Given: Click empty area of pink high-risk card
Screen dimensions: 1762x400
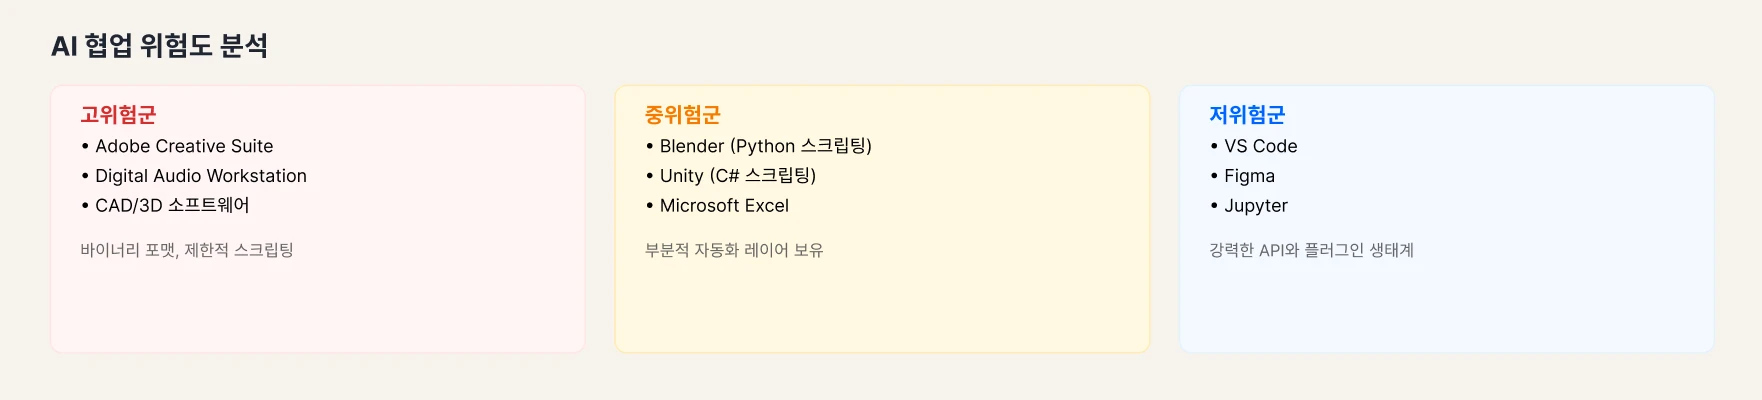Looking at the screenshot, I should 318,305.
